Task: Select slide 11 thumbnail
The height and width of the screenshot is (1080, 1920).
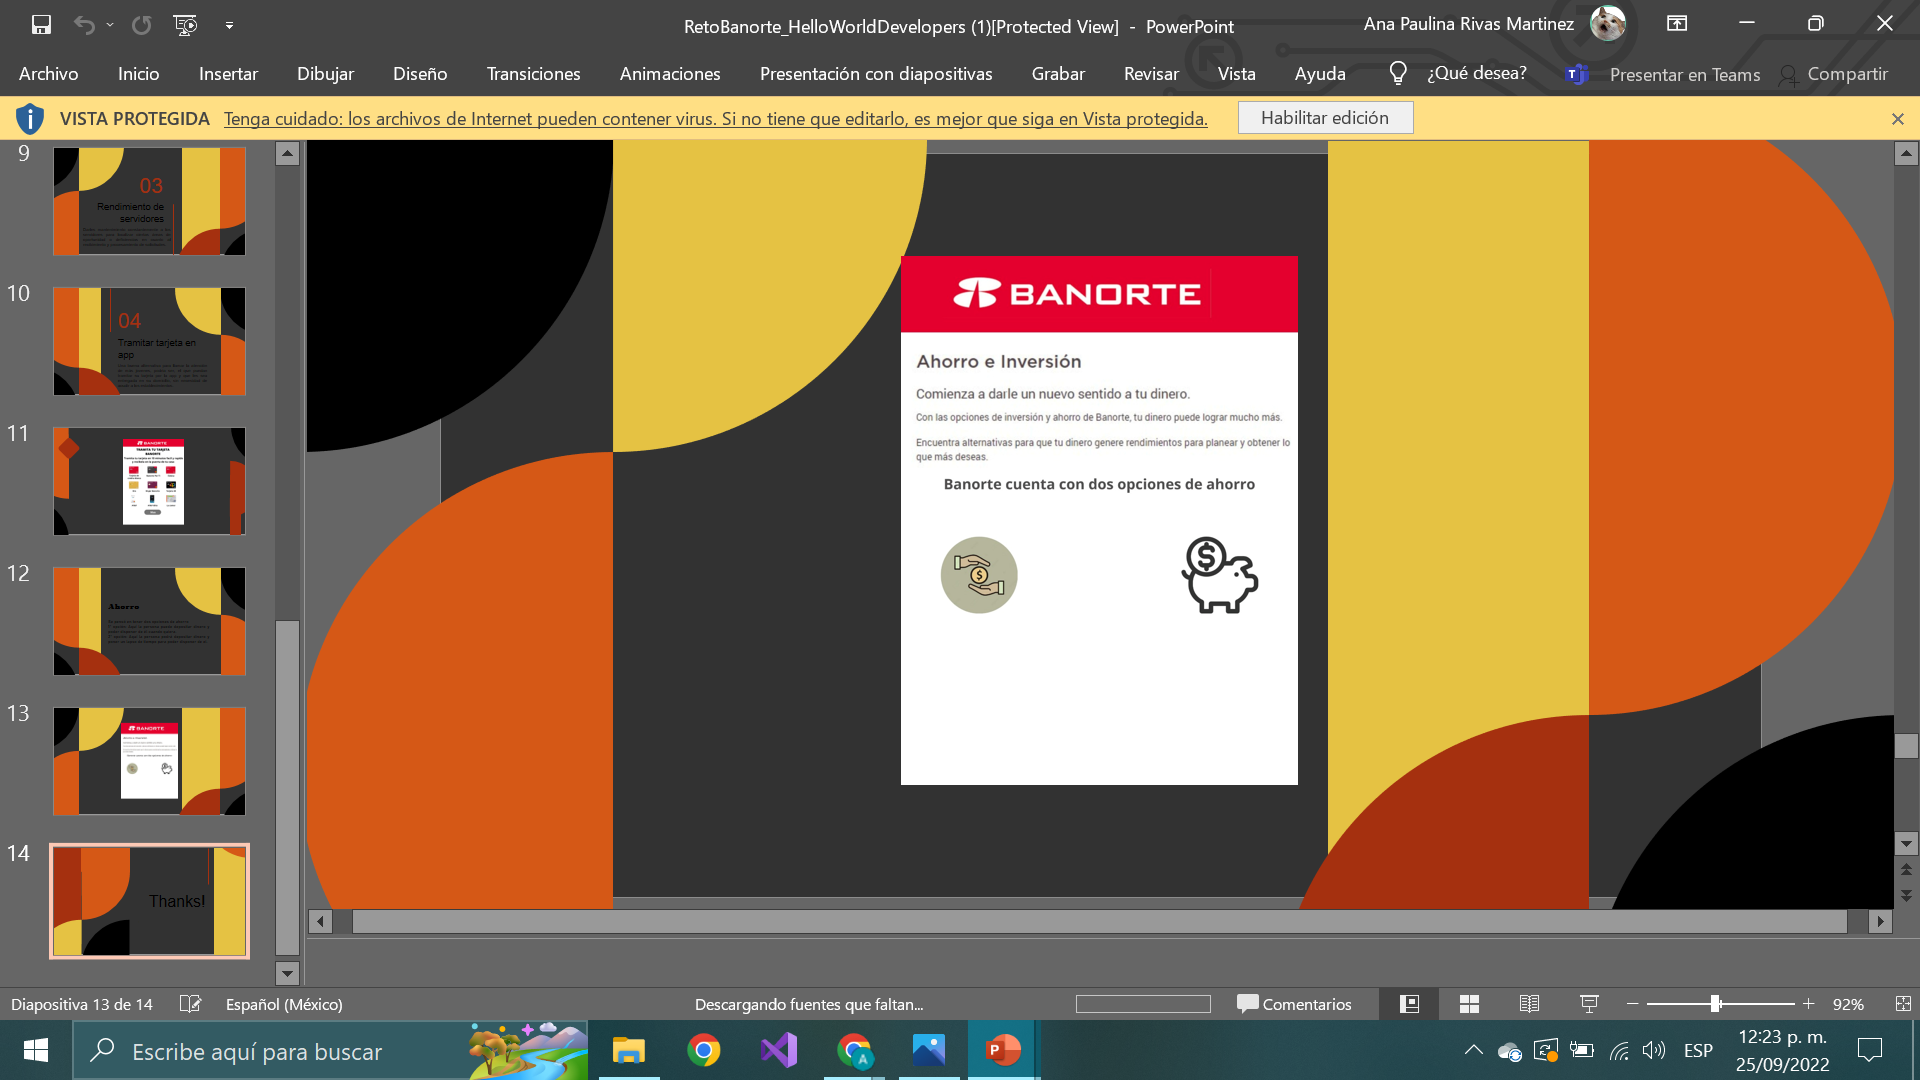Action: point(149,481)
